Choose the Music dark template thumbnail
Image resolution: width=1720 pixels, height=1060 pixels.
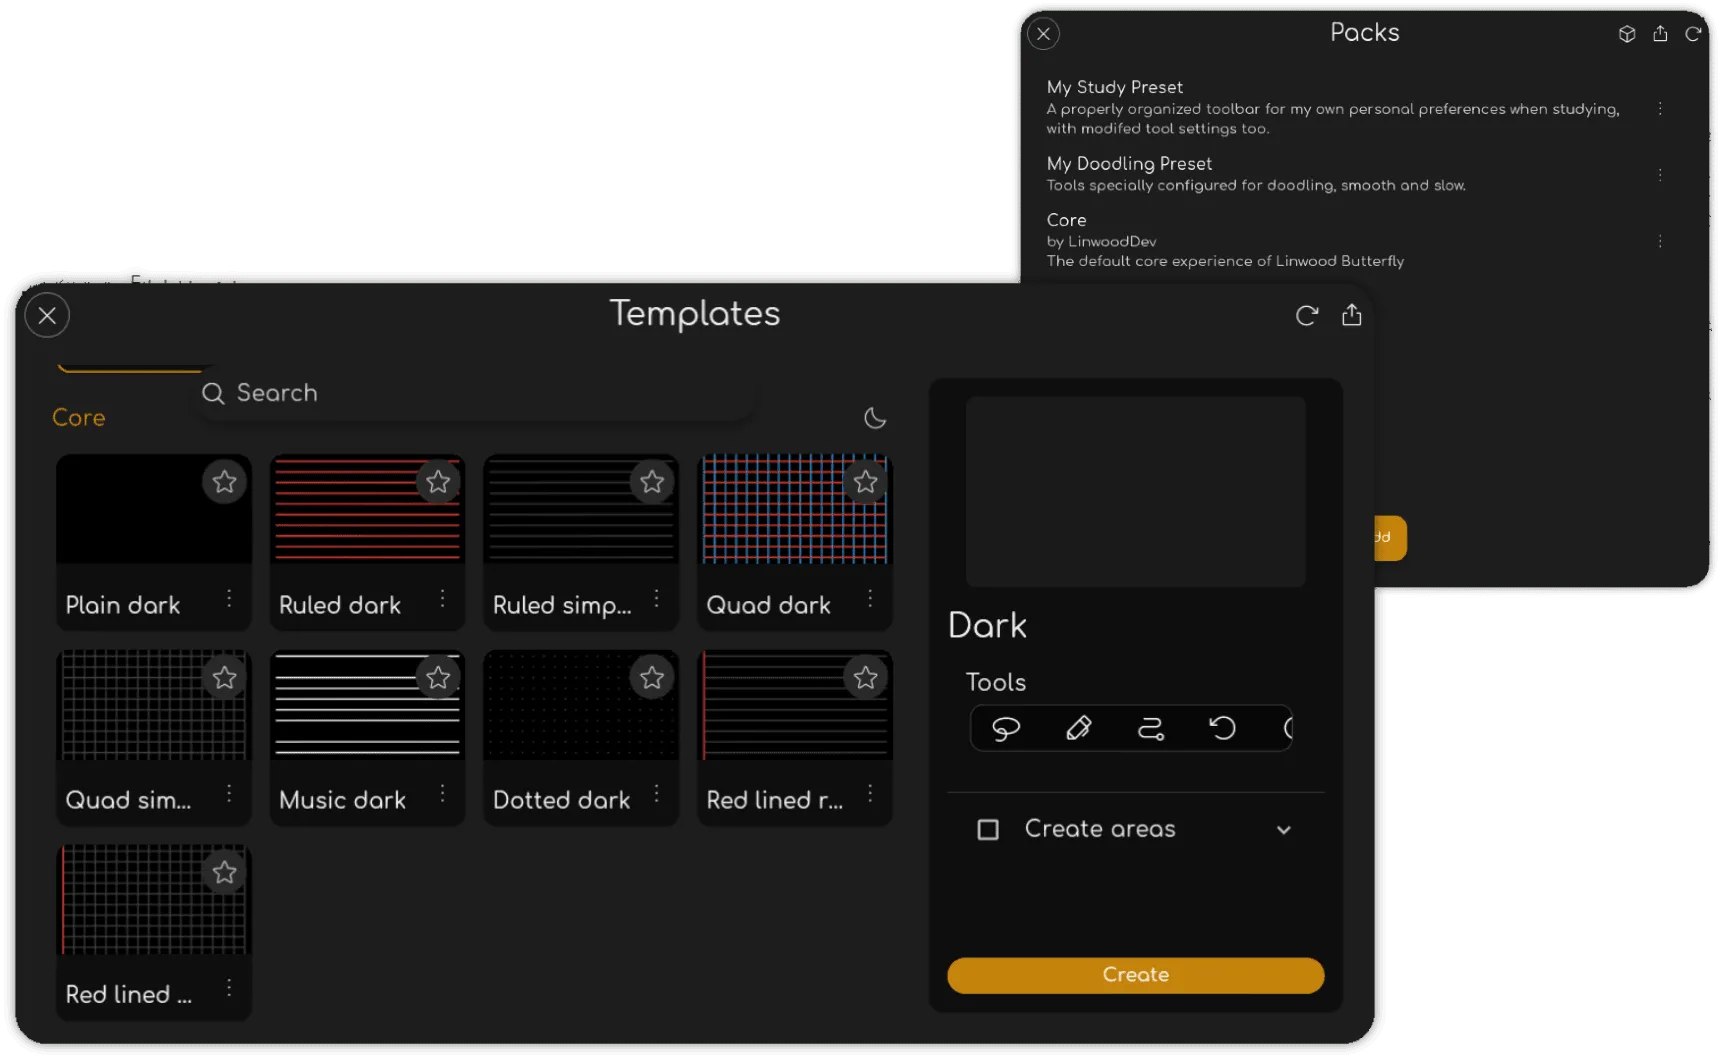(x=367, y=705)
